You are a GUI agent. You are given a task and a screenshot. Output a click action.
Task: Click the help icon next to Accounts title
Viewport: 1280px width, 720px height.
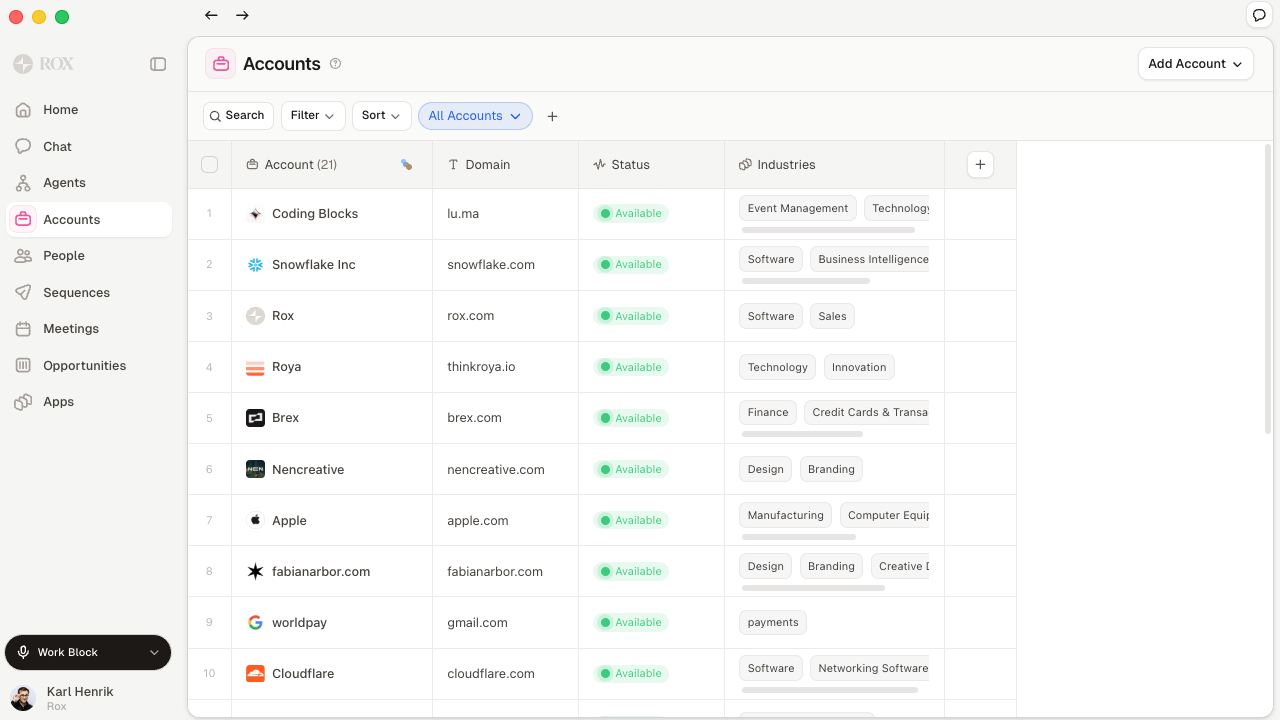click(335, 64)
